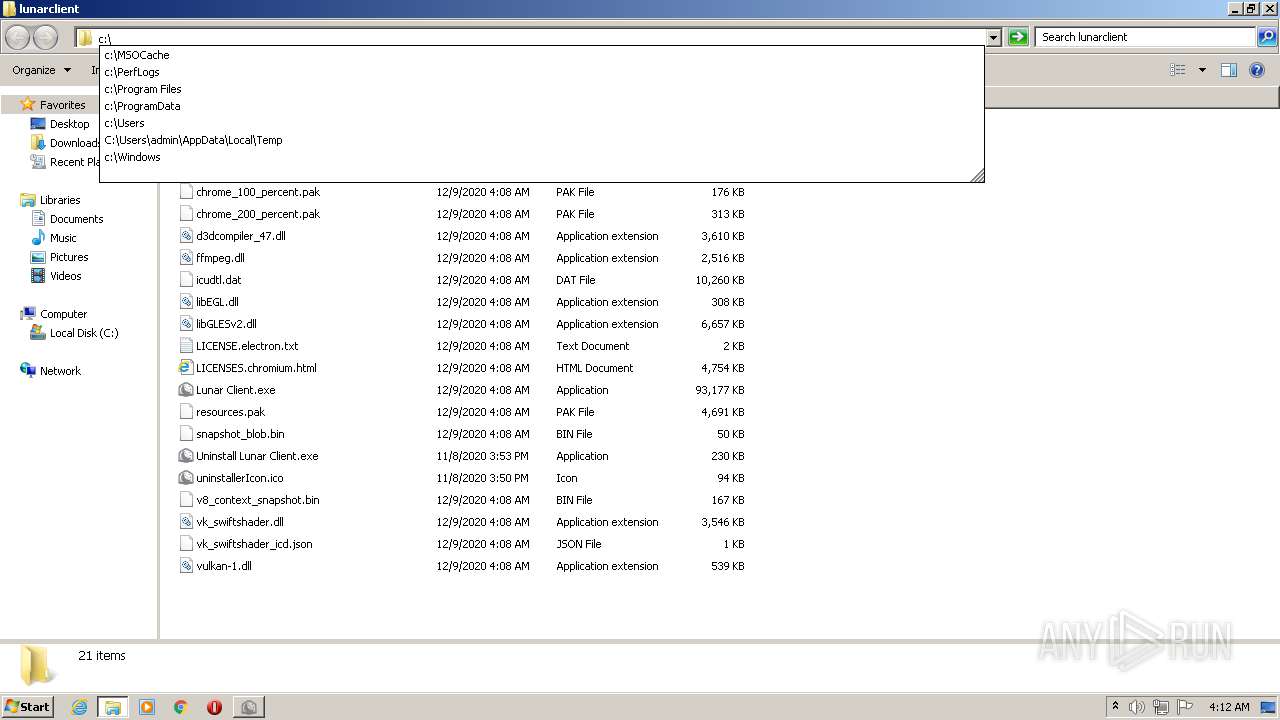Open the Music library
Image resolution: width=1280 pixels, height=720 pixels.
(63, 238)
